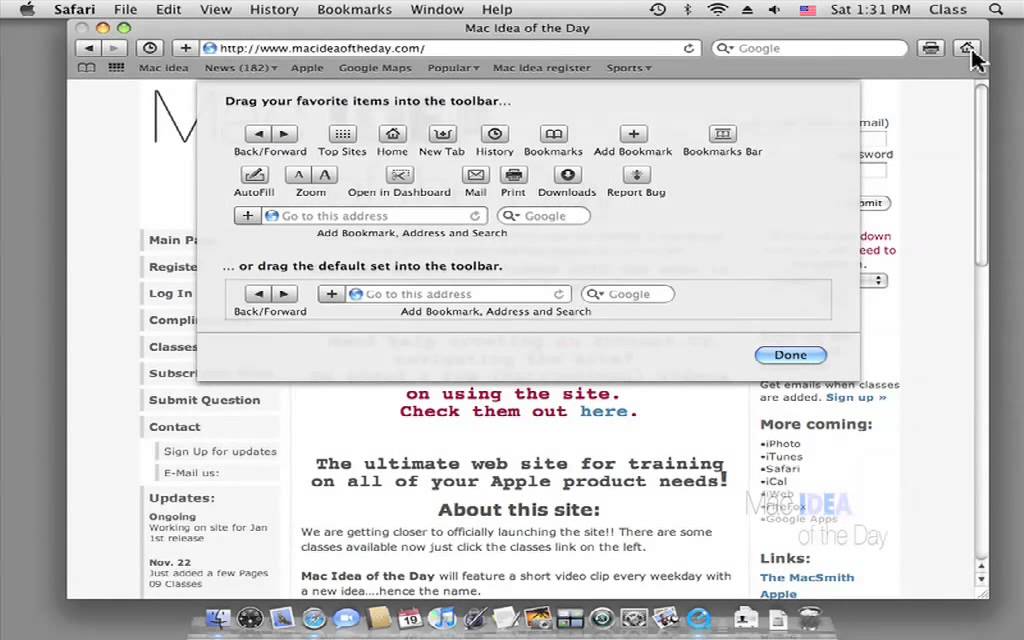Open the Edit menu
1024x640 pixels.
click(168, 10)
